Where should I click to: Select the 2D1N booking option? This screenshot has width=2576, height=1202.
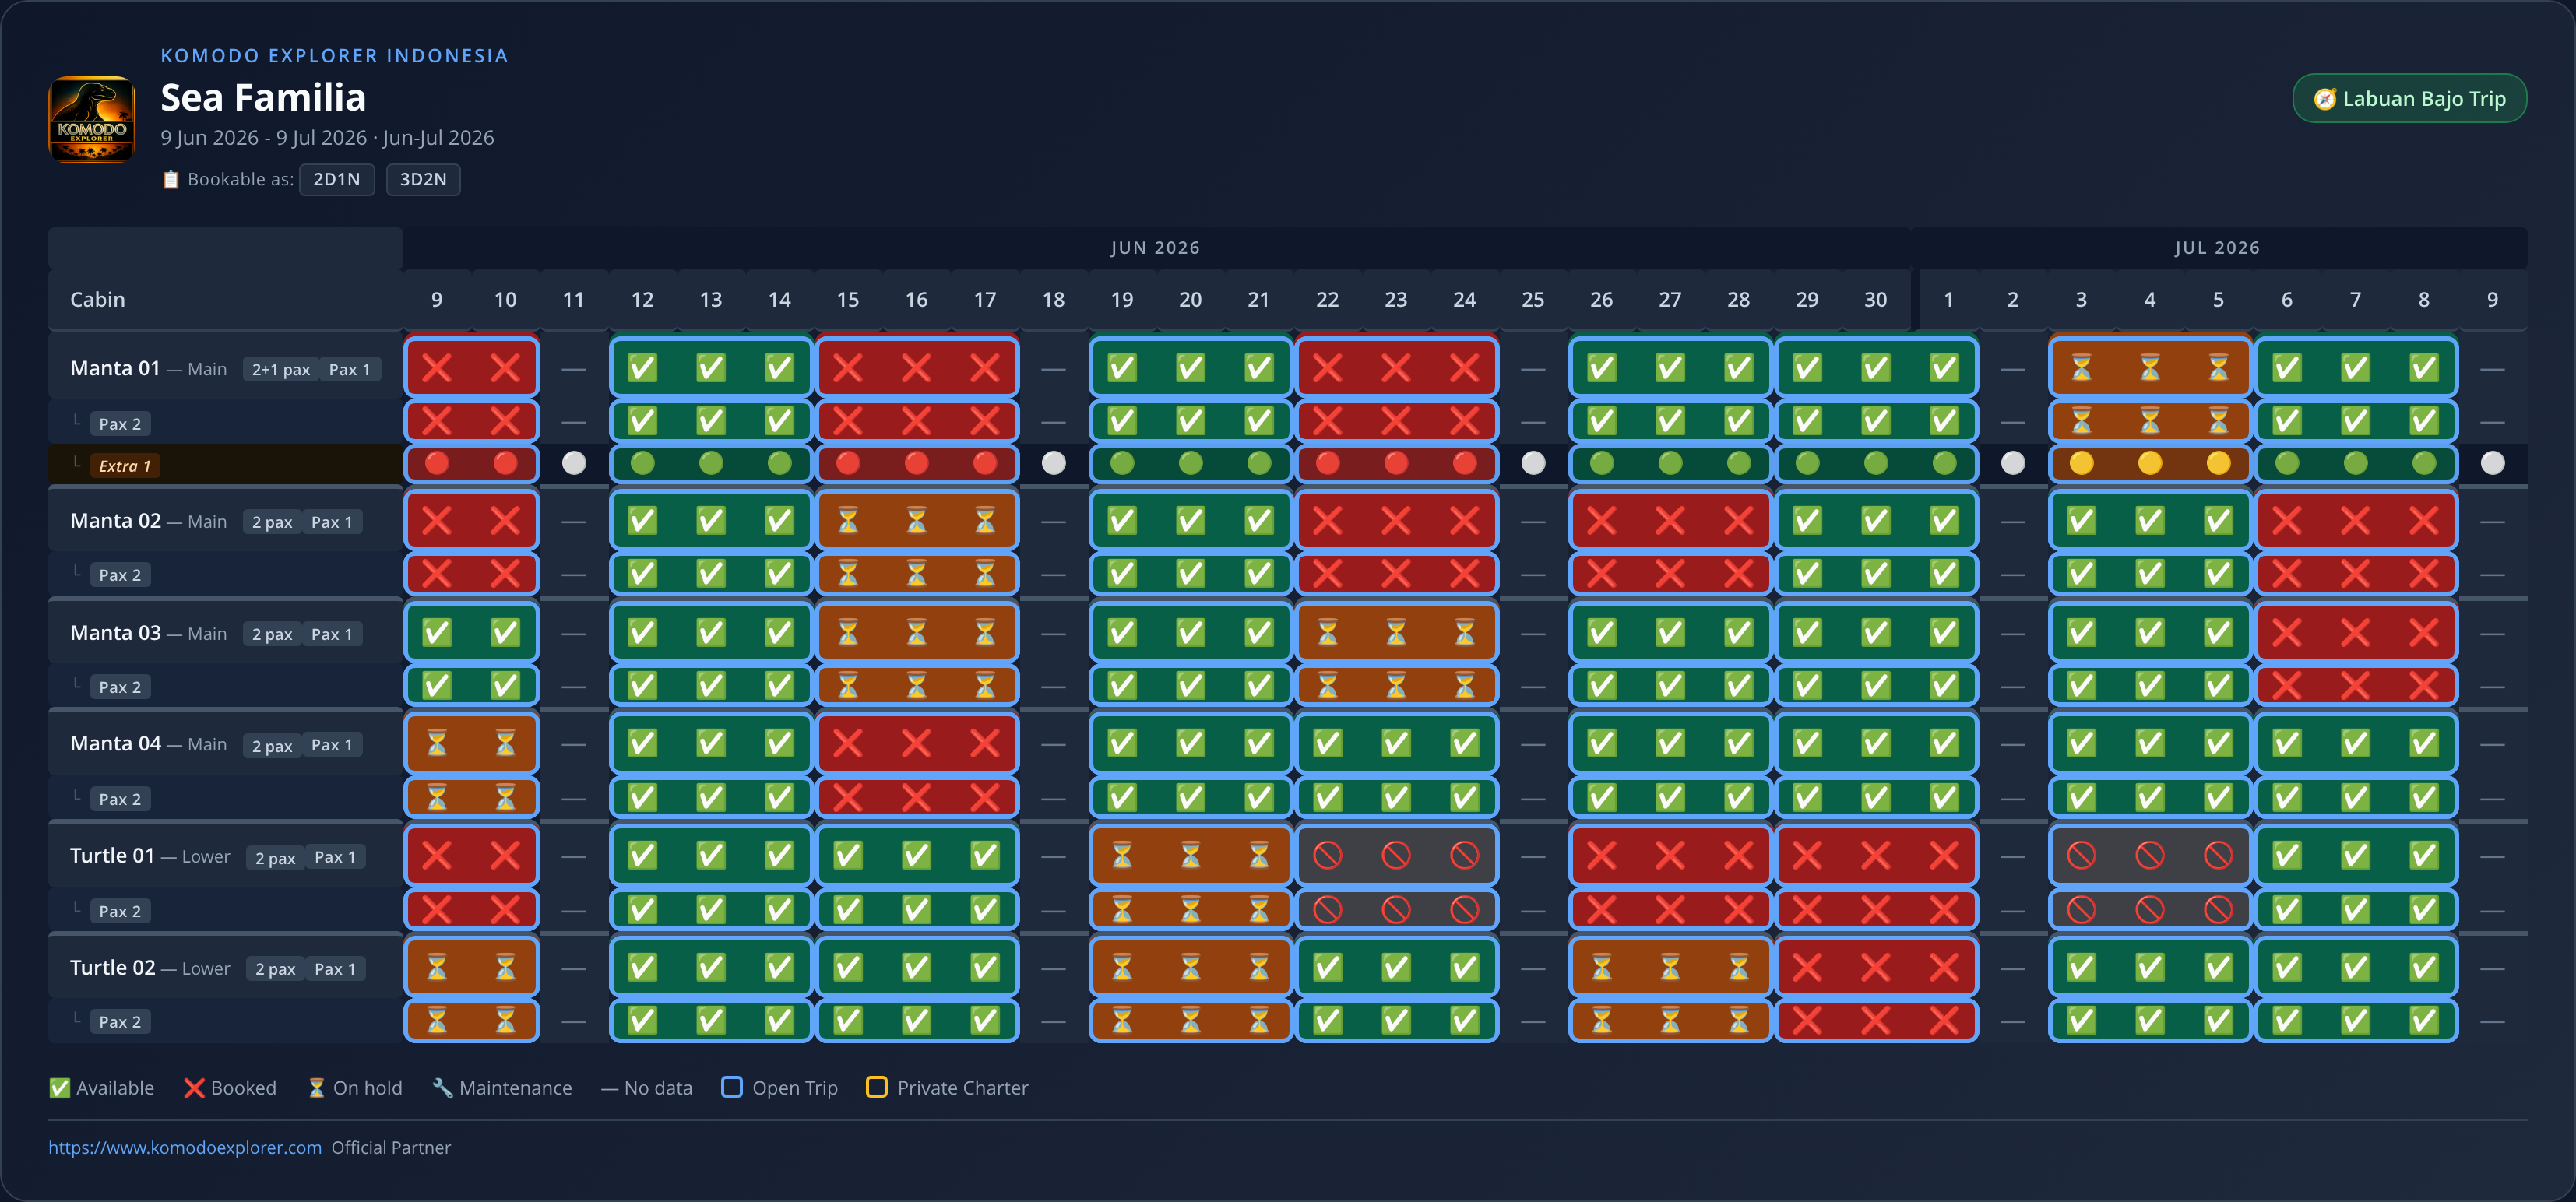(336, 179)
